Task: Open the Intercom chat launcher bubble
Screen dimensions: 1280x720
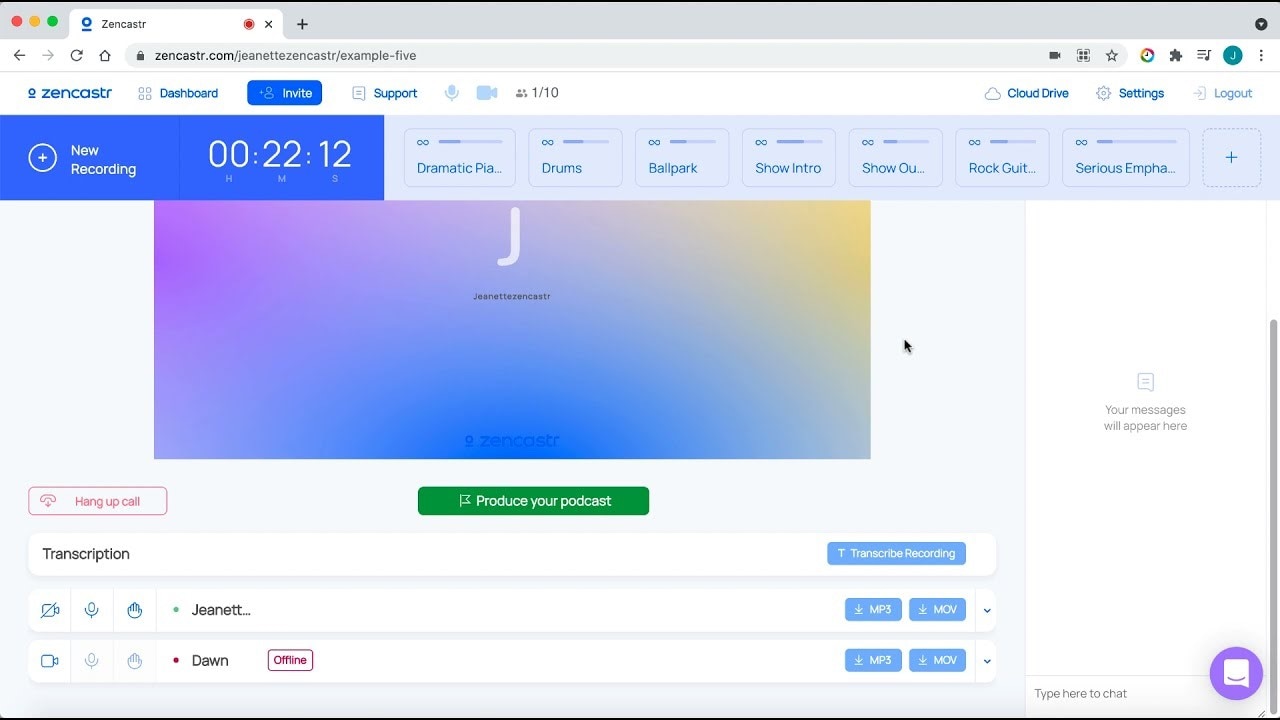Action: tap(1236, 673)
